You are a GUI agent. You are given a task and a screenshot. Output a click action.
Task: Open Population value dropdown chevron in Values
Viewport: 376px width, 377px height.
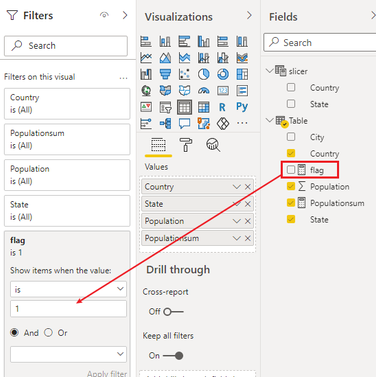click(237, 221)
